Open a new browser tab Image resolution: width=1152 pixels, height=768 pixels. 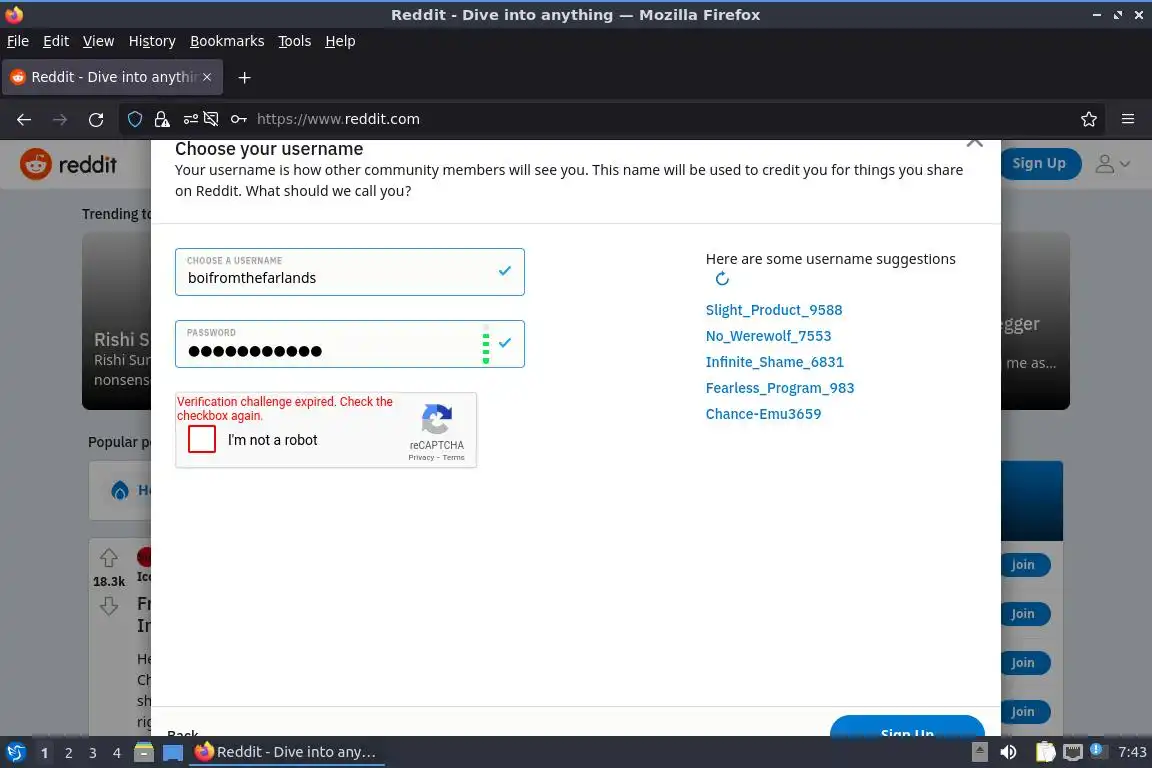tap(245, 78)
